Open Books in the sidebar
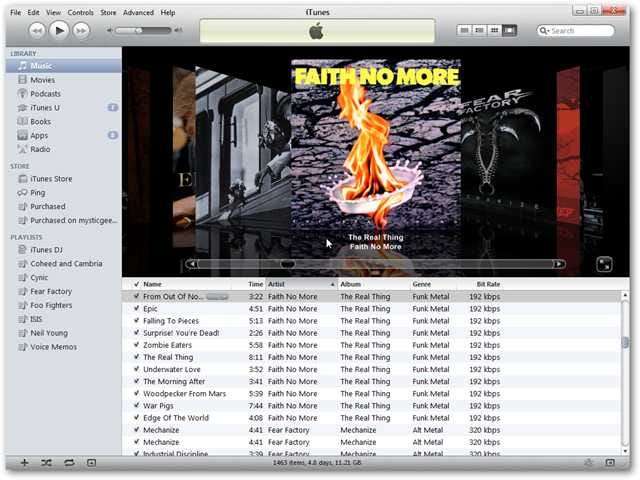The image size is (640, 480). tap(64, 122)
